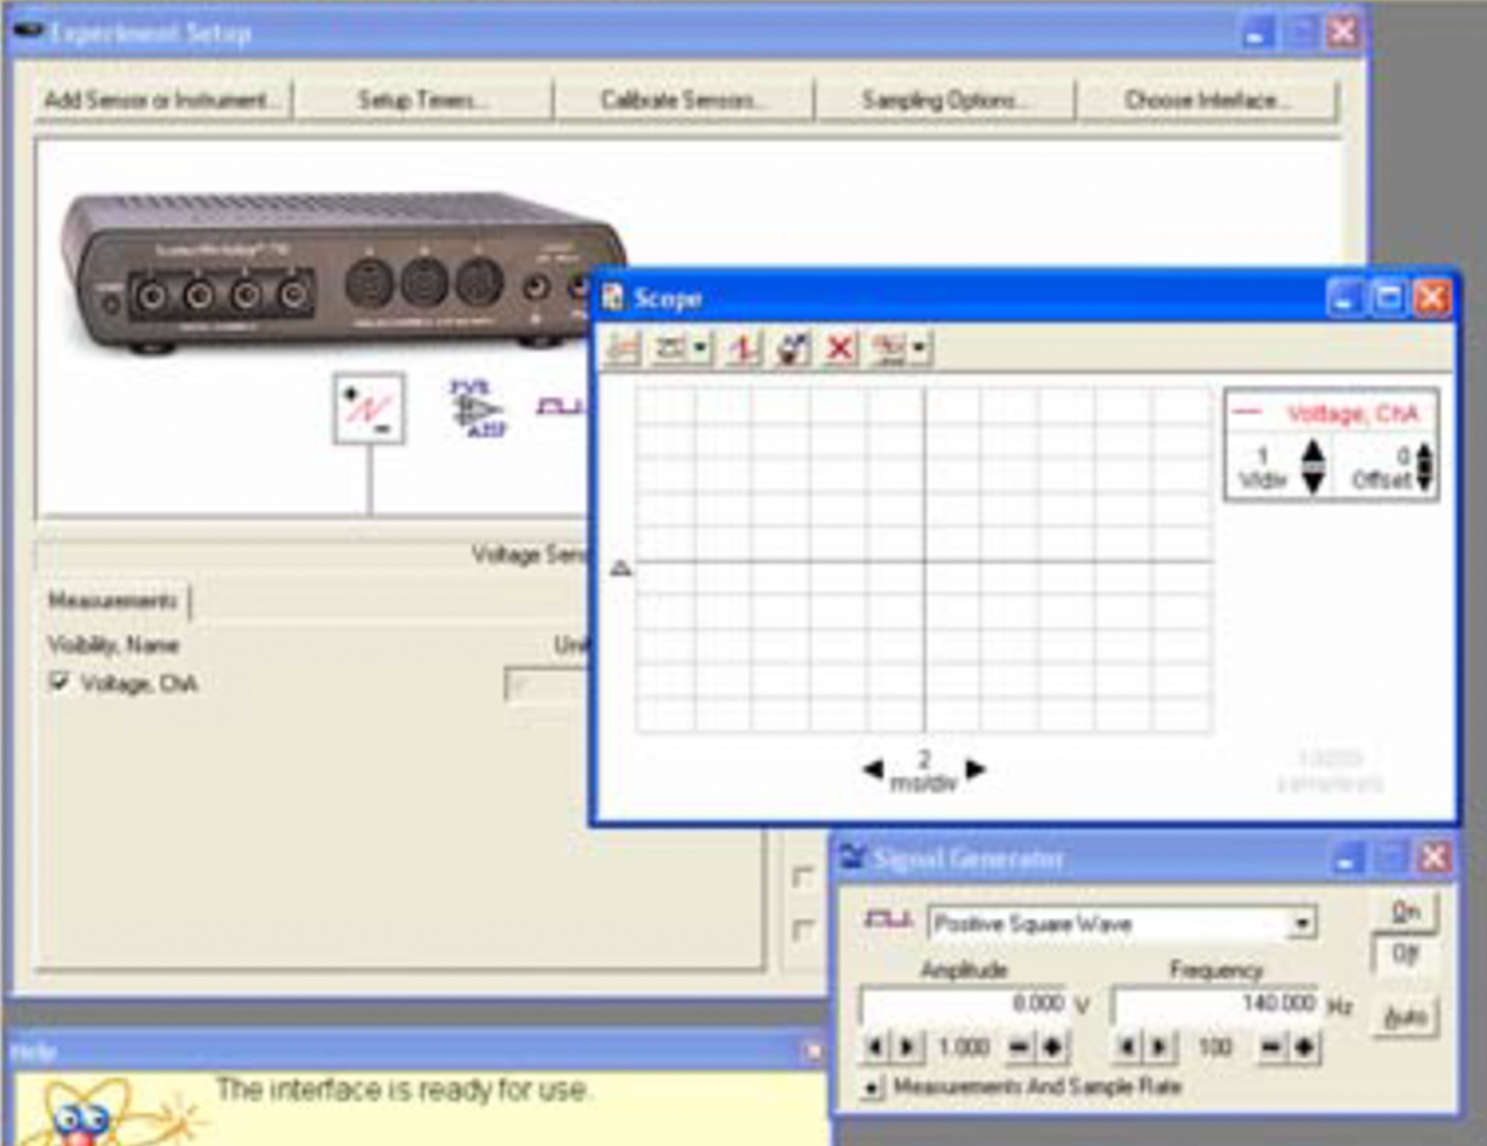Open the dropdown arrow beside the second Scope toolbar icon
1487x1146 pixels.
pos(700,349)
